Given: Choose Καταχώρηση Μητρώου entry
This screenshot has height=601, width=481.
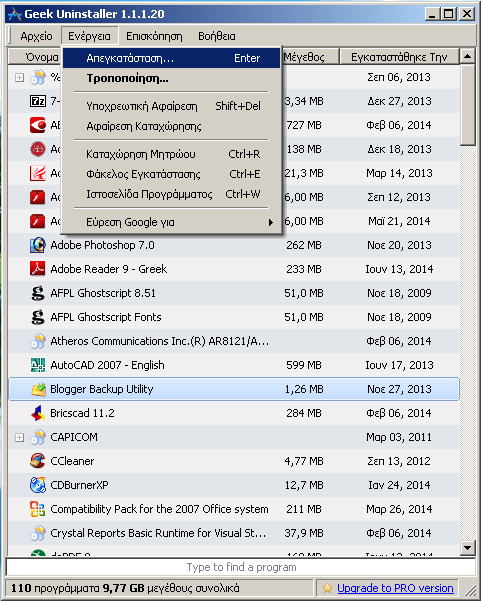Looking at the screenshot, I should [x=172, y=154].
